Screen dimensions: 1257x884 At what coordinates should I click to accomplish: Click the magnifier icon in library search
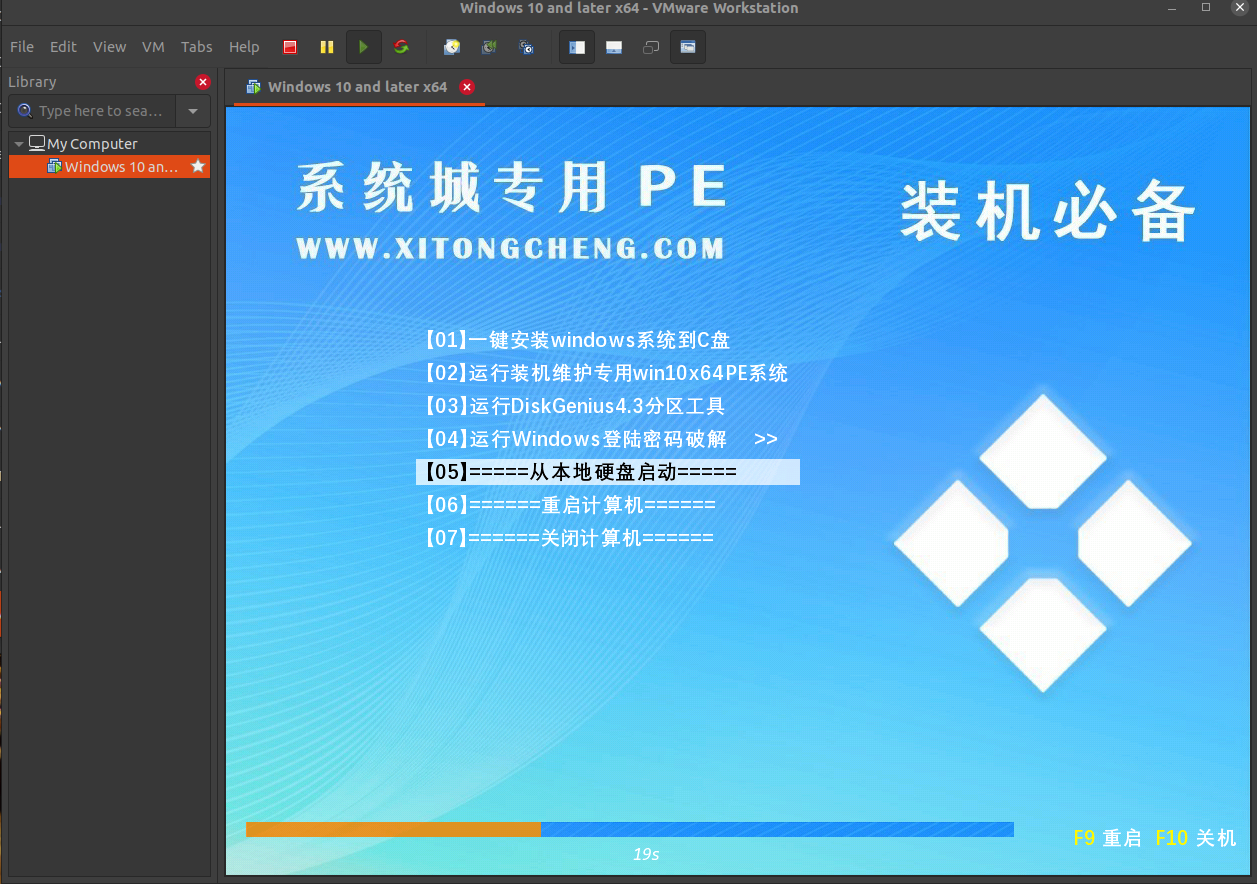pyautogui.click(x=25, y=111)
